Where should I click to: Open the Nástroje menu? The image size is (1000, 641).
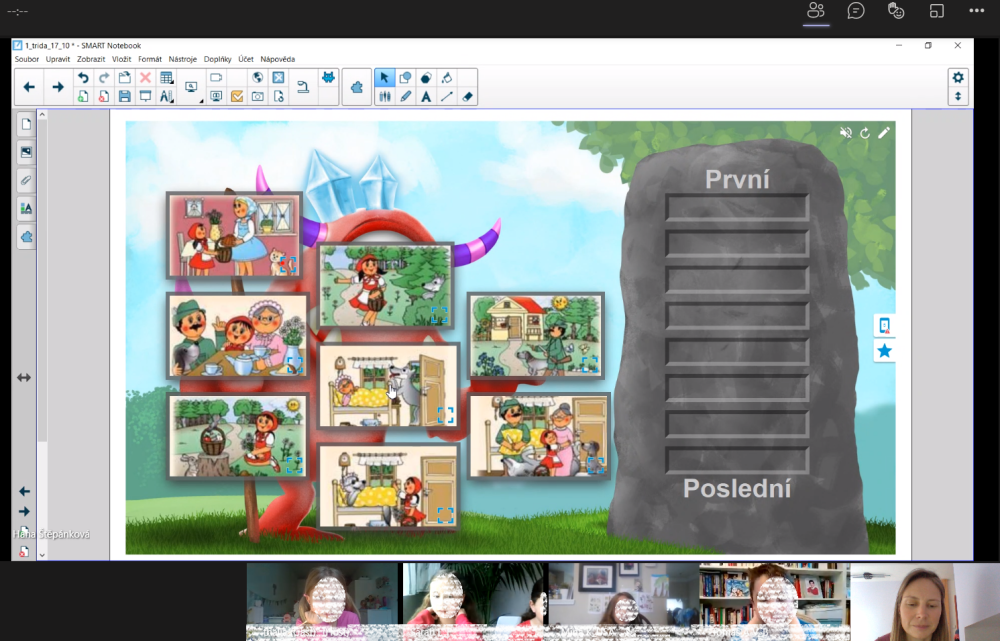(x=183, y=59)
